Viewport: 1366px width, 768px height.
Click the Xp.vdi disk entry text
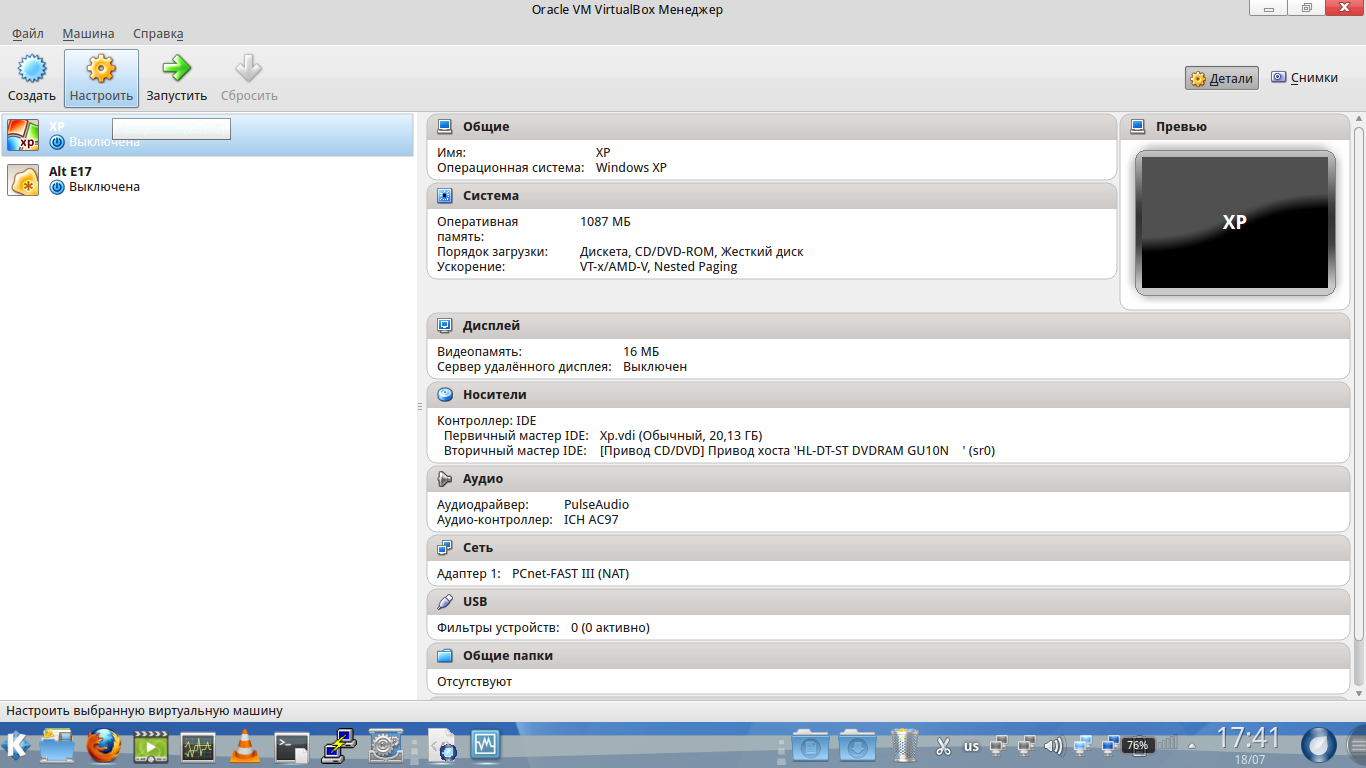click(681, 436)
